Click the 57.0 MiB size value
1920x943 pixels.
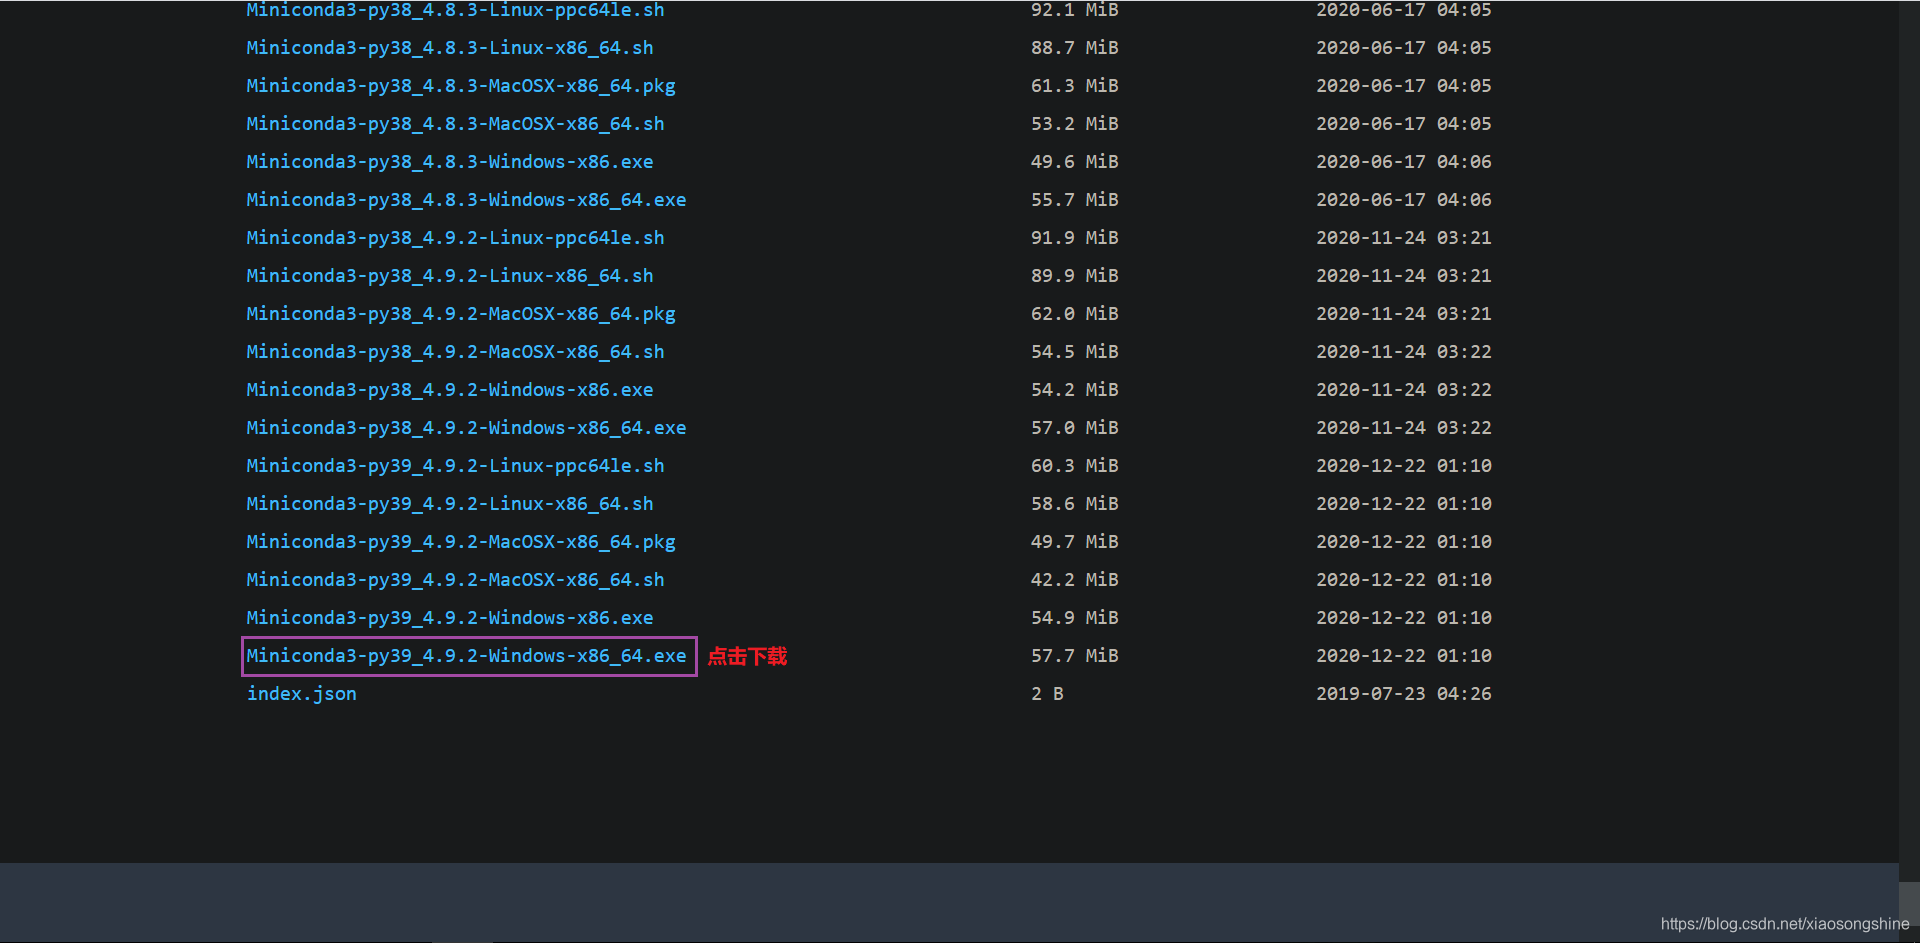1075,428
